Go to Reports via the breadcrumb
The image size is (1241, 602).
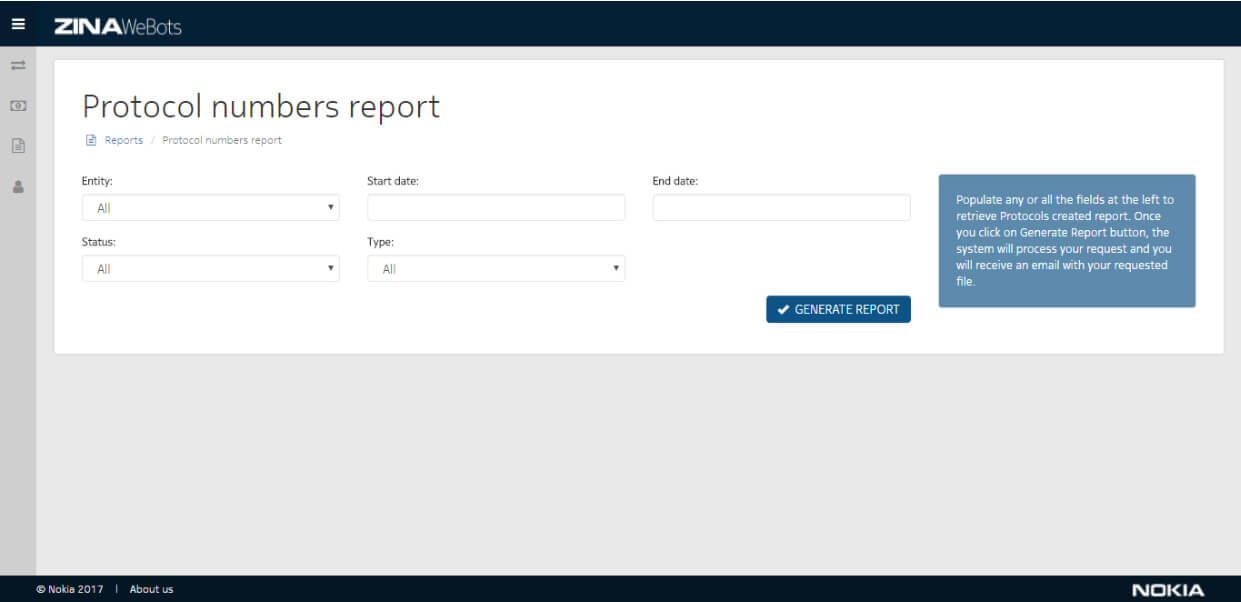(x=124, y=140)
